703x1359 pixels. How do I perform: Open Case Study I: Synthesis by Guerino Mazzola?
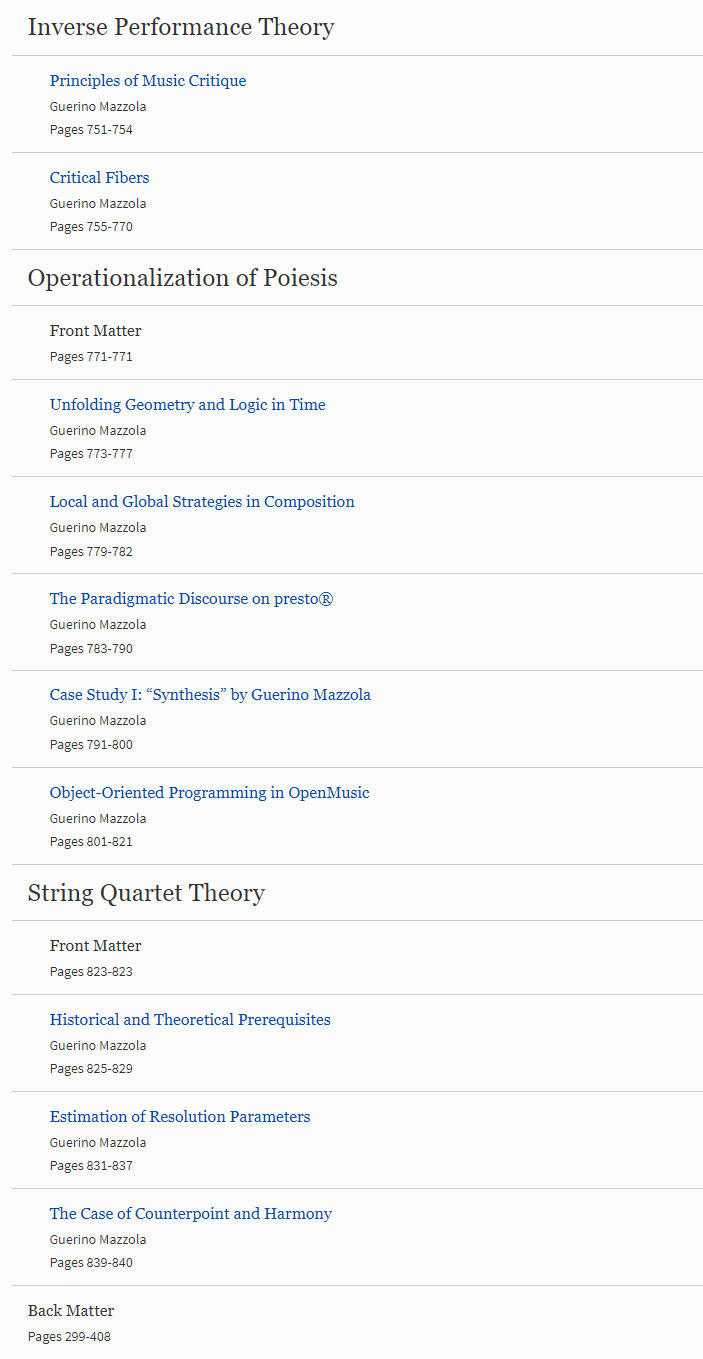210,695
